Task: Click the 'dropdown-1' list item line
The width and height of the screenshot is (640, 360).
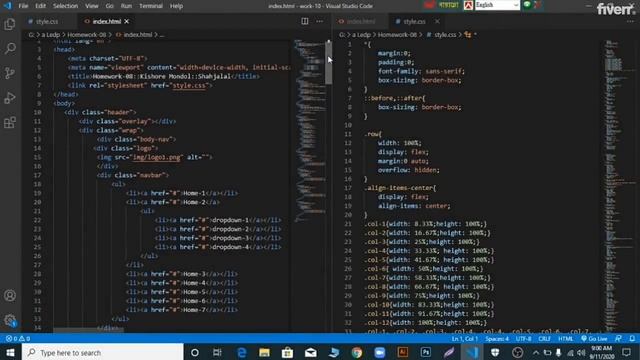Action: click(x=218, y=220)
